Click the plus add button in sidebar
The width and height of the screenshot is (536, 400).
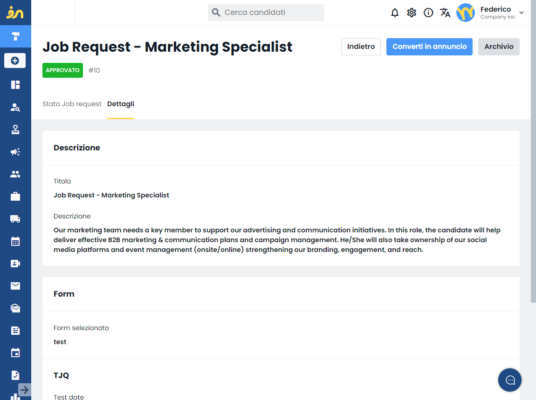(x=15, y=61)
